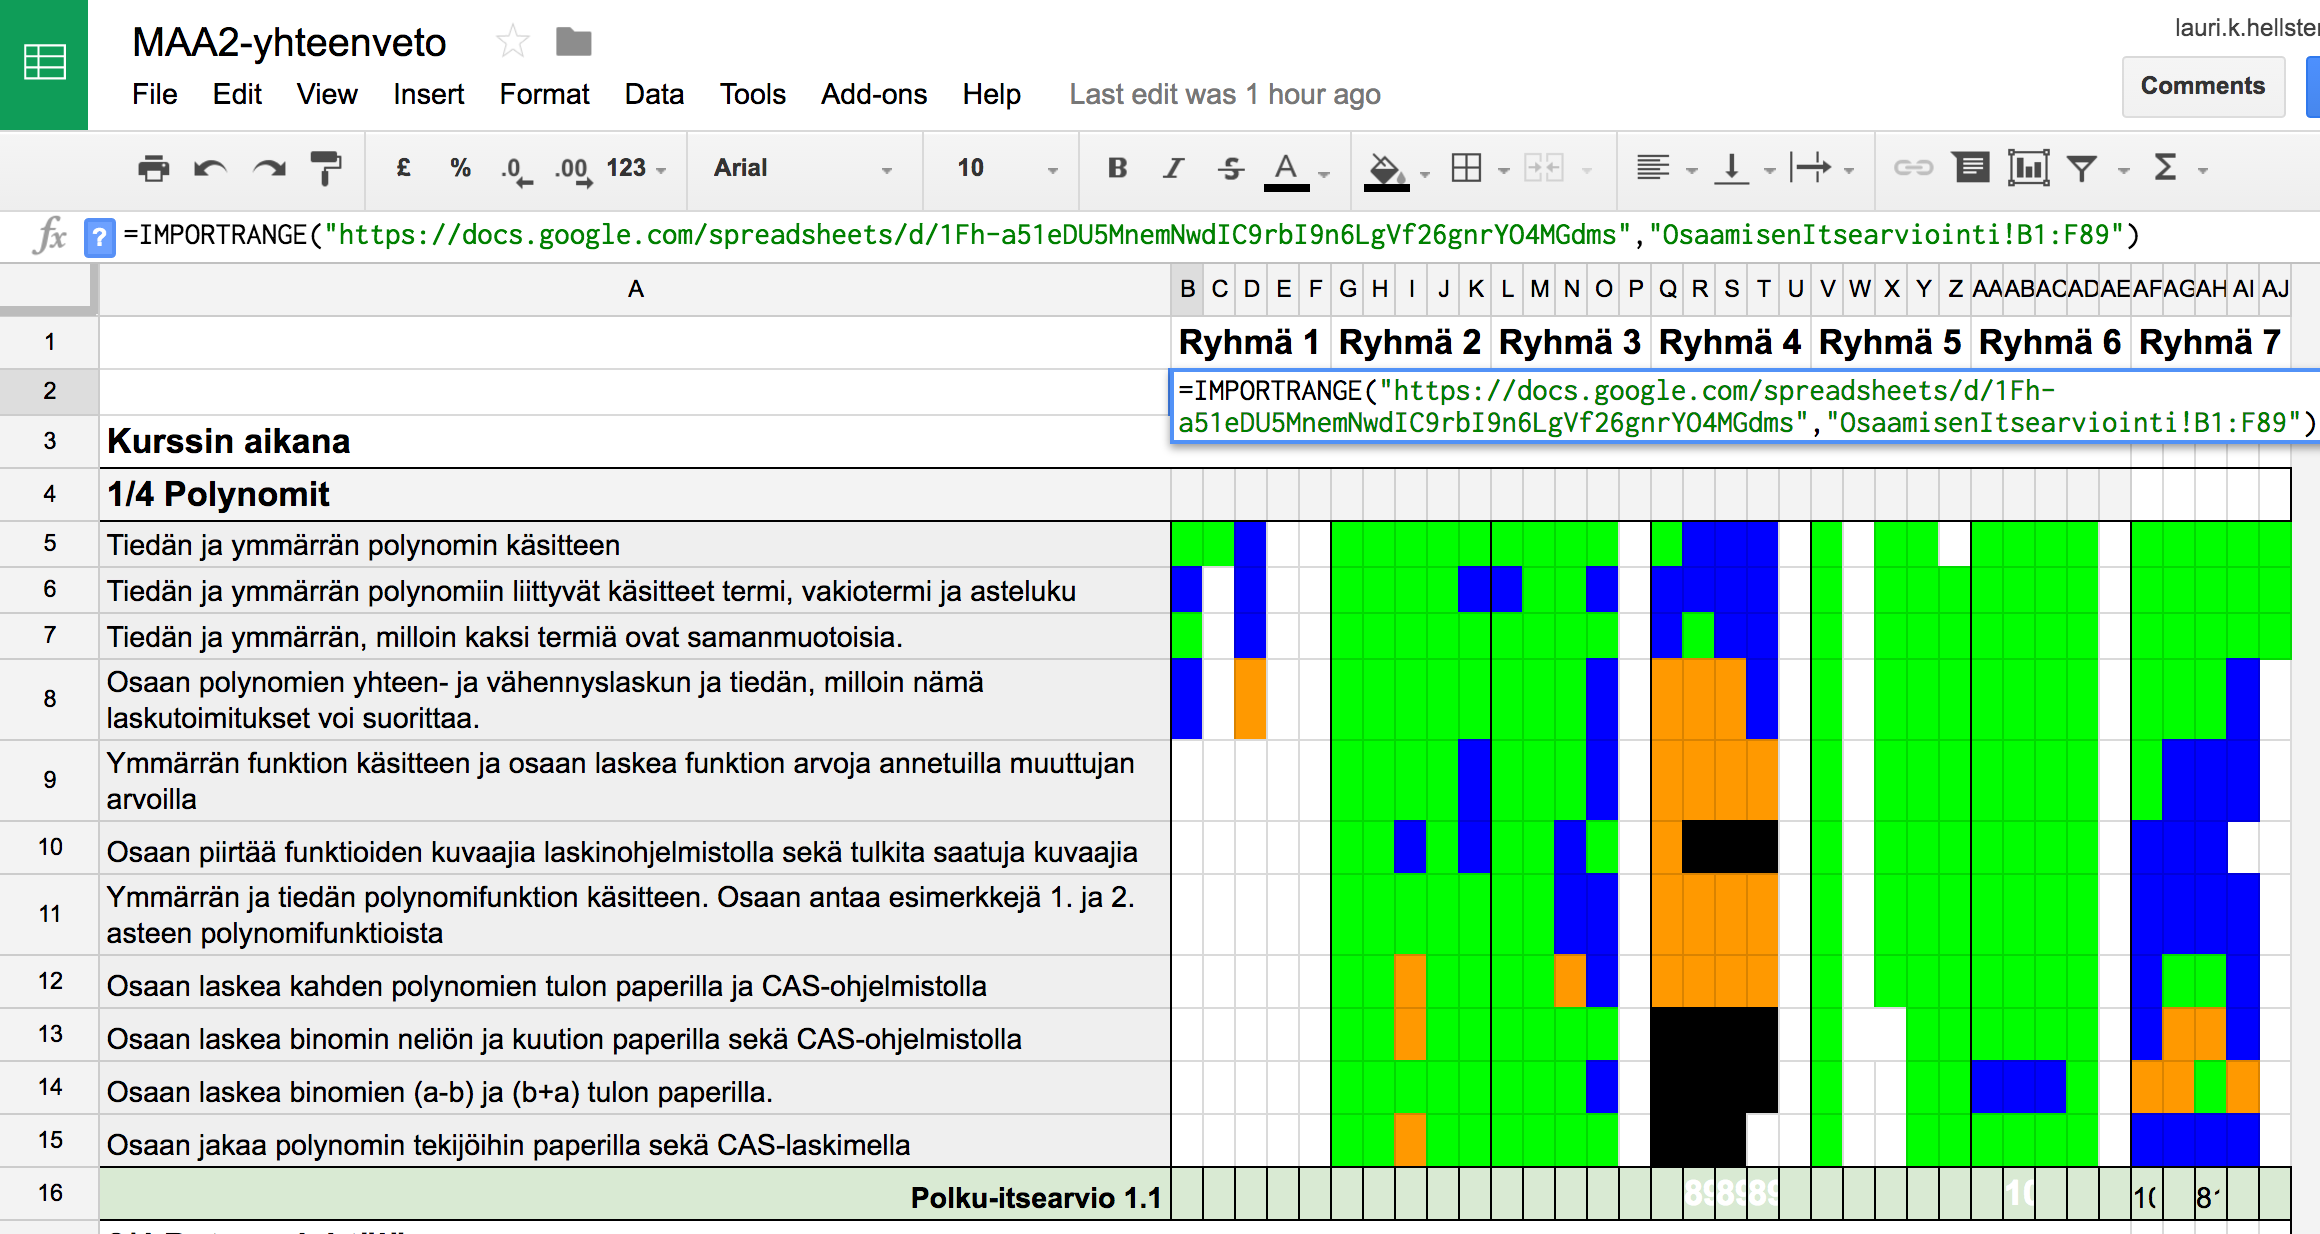Open the fill color paint bucket

coord(1386,168)
